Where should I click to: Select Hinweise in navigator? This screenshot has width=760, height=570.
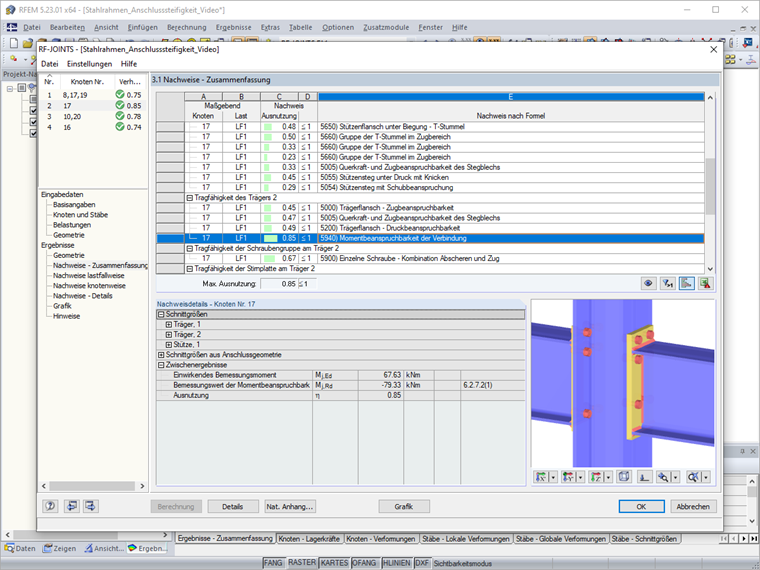pos(66,316)
